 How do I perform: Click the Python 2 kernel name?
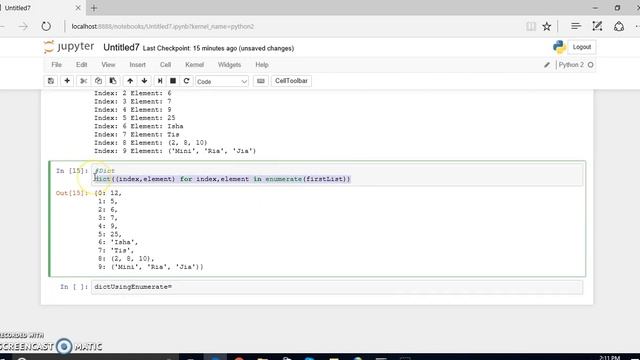click(571, 65)
